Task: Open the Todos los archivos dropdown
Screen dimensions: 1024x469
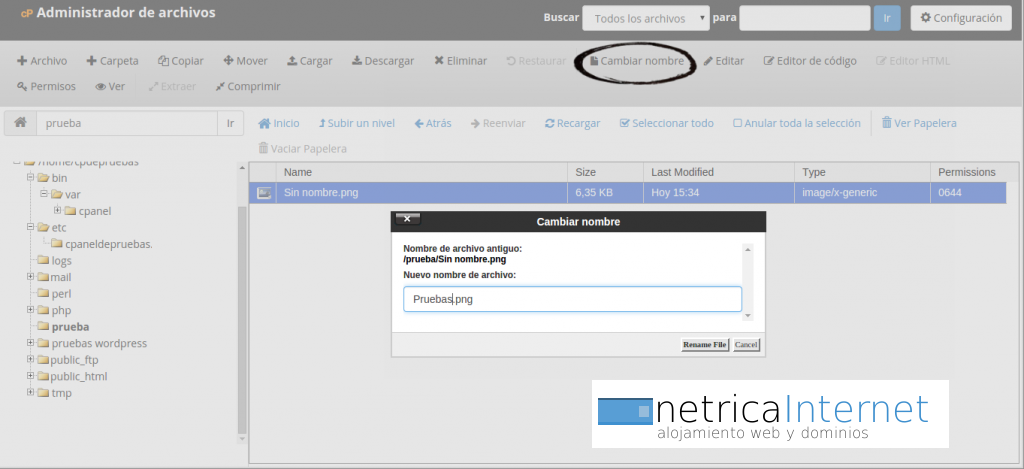Action: pos(645,18)
